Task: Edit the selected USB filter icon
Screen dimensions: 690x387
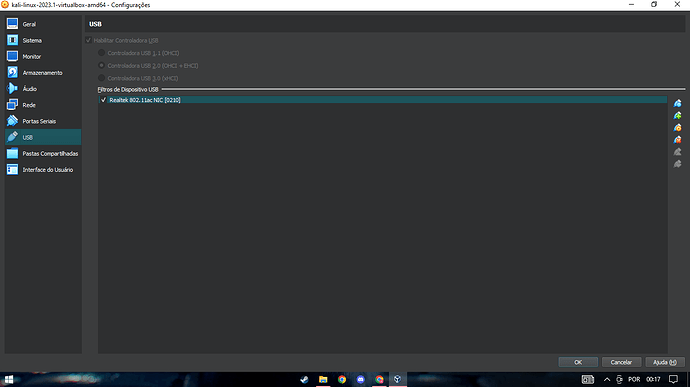Action: [x=678, y=128]
